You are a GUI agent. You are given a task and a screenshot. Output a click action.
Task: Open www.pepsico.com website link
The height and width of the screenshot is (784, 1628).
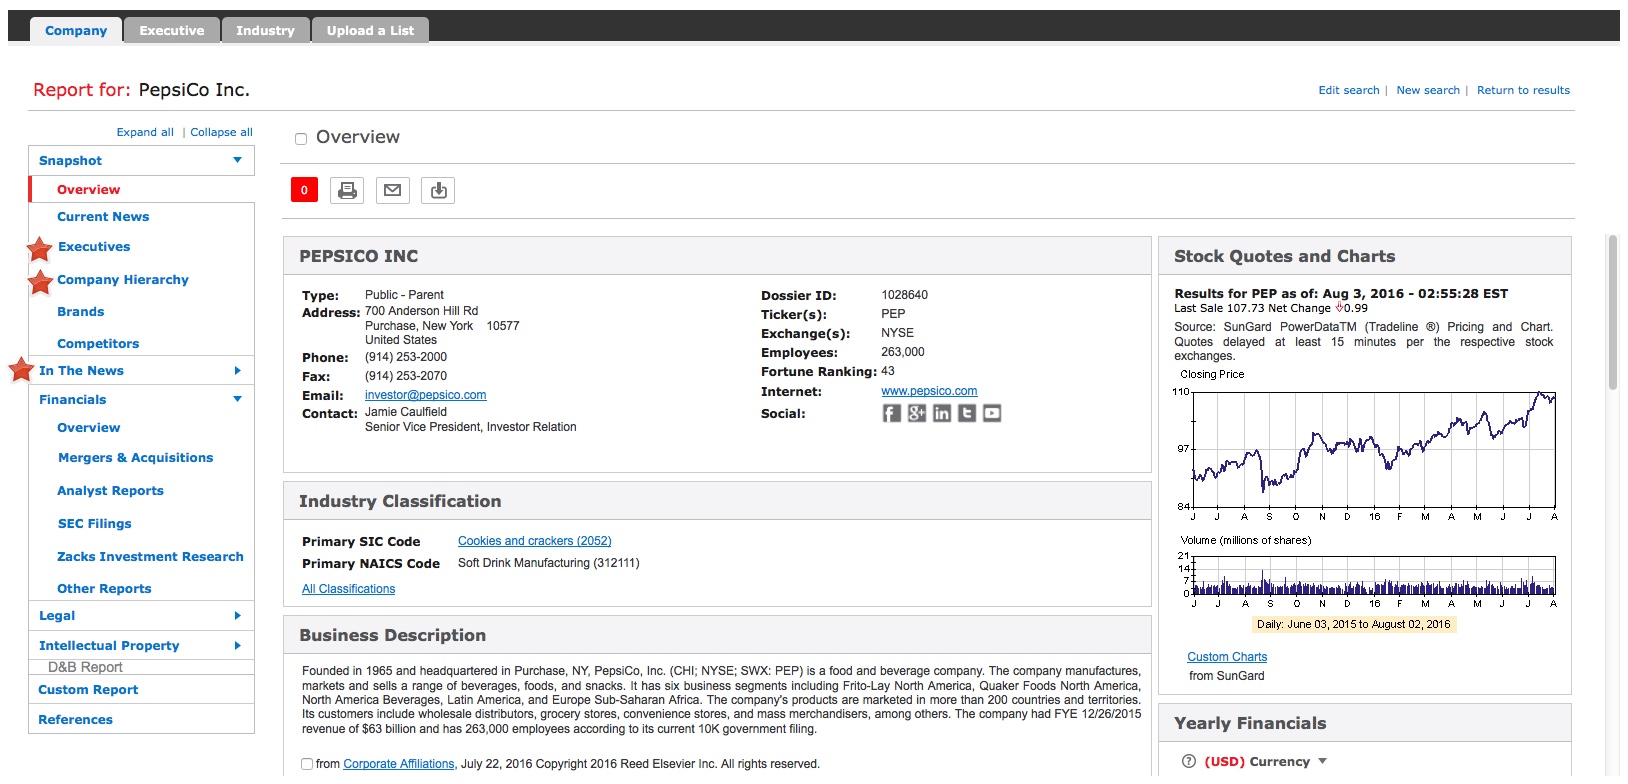point(929,391)
